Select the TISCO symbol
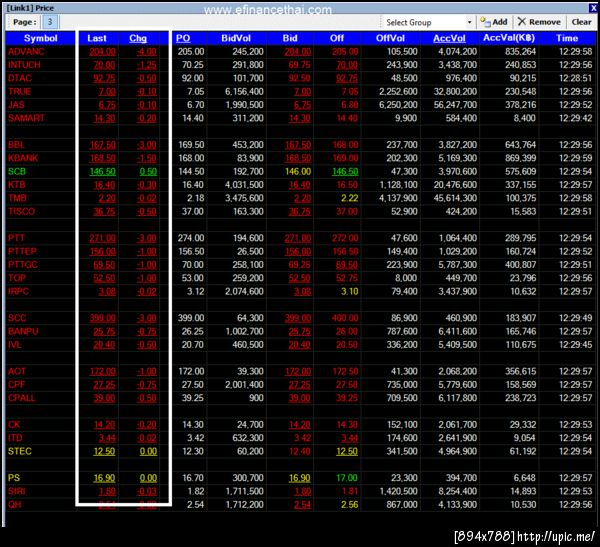The height and width of the screenshot is (547, 600). (x=21, y=211)
